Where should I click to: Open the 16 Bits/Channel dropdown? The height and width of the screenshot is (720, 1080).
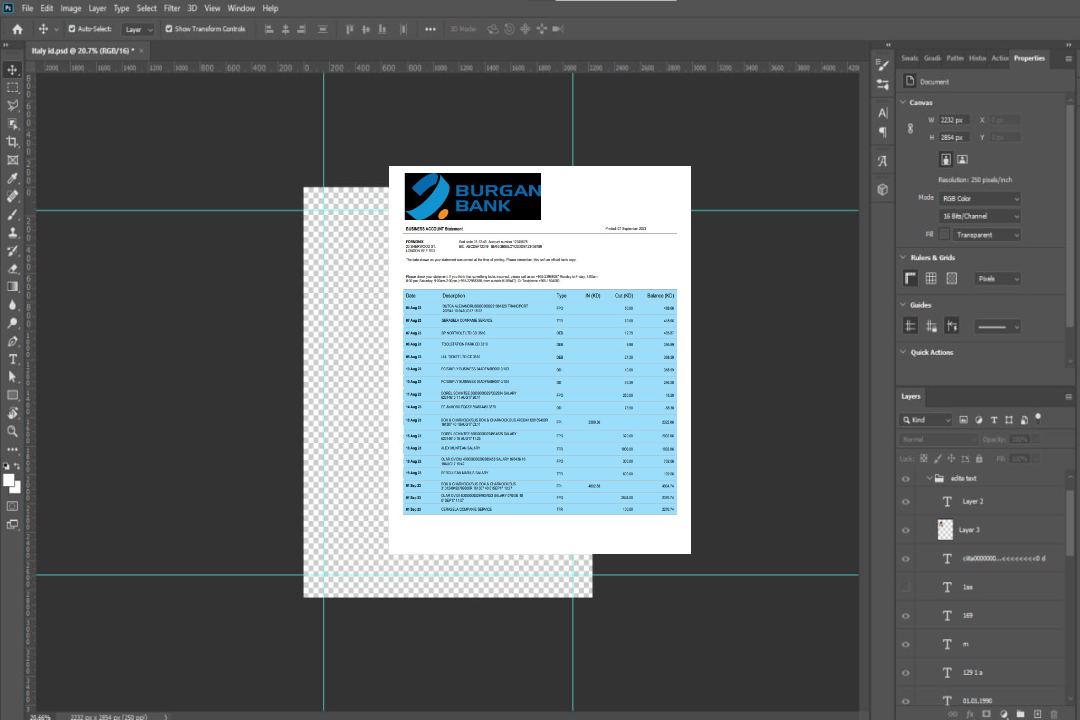[x=980, y=216]
